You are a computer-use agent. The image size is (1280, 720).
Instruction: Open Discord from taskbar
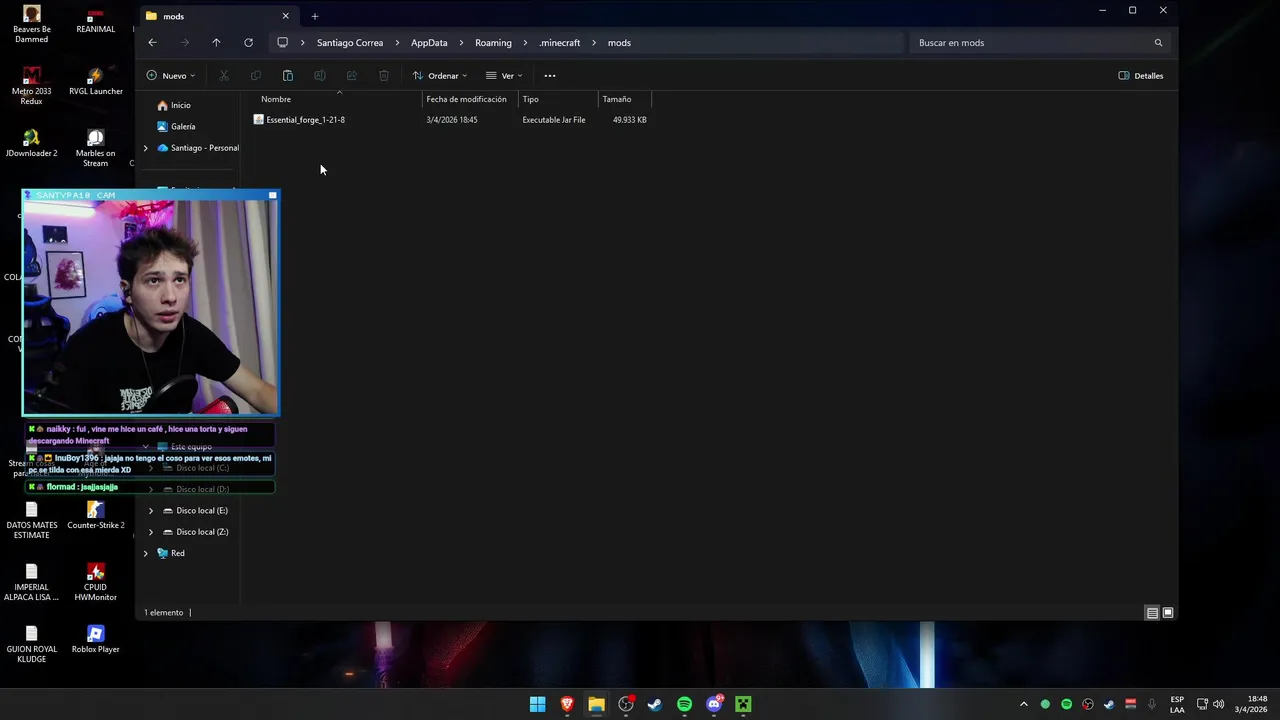pyautogui.click(x=714, y=704)
